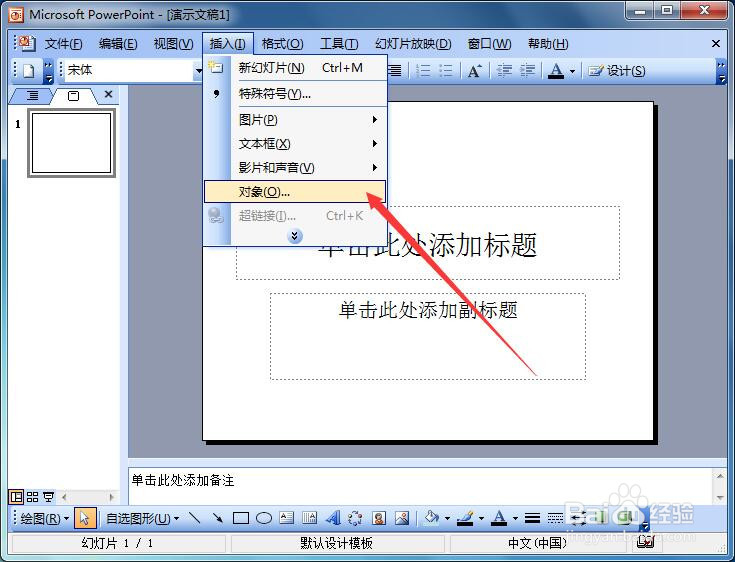This screenshot has width=735, height=562.
Task: Choose 对象(O)... from Insert menu
Action: pyautogui.click(x=295, y=191)
